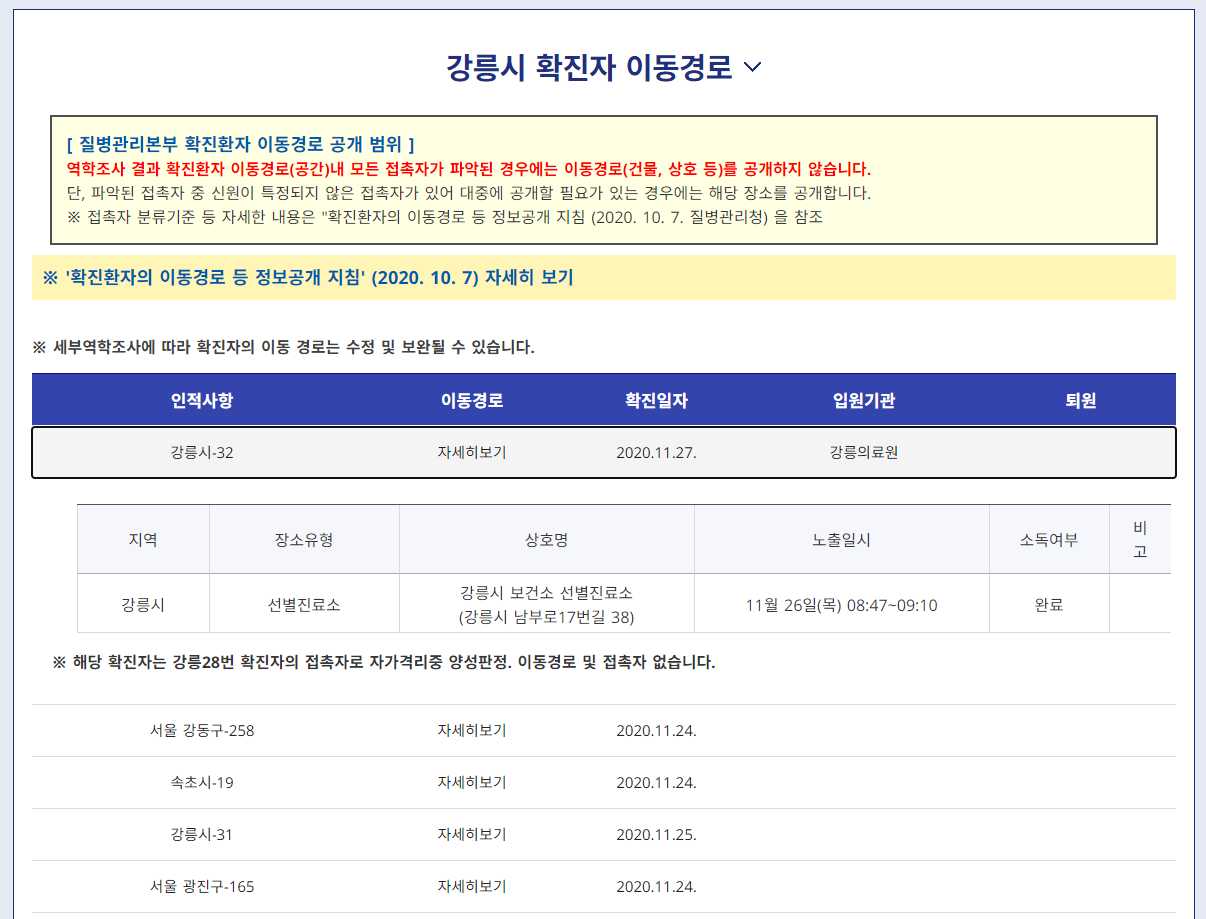Click the 2020.11.27. date for 강릉시-32
The height and width of the screenshot is (919, 1206).
(x=656, y=452)
